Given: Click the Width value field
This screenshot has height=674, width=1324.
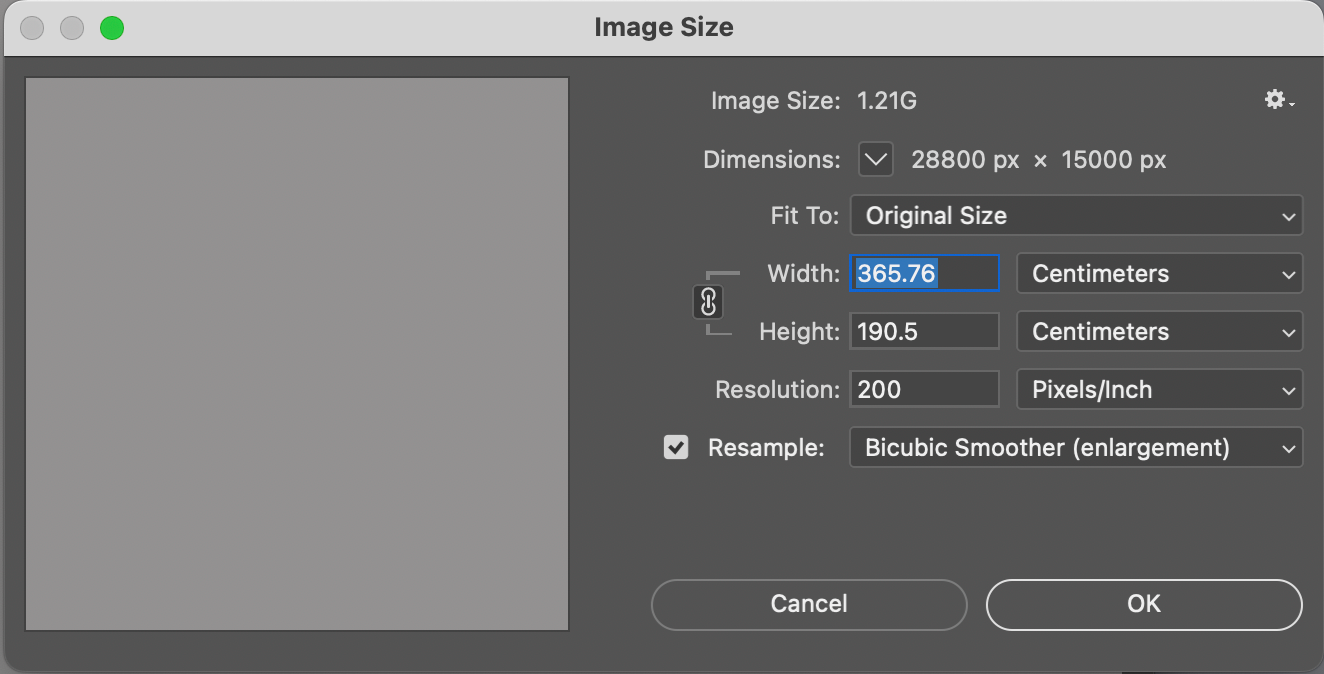Looking at the screenshot, I should click(x=924, y=274).
